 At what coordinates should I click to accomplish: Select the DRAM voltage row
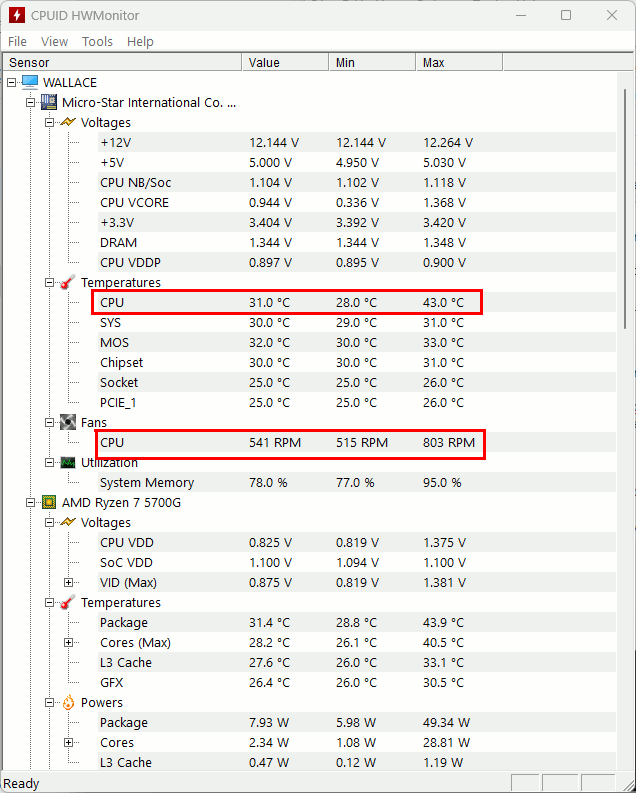pos(357,242)
